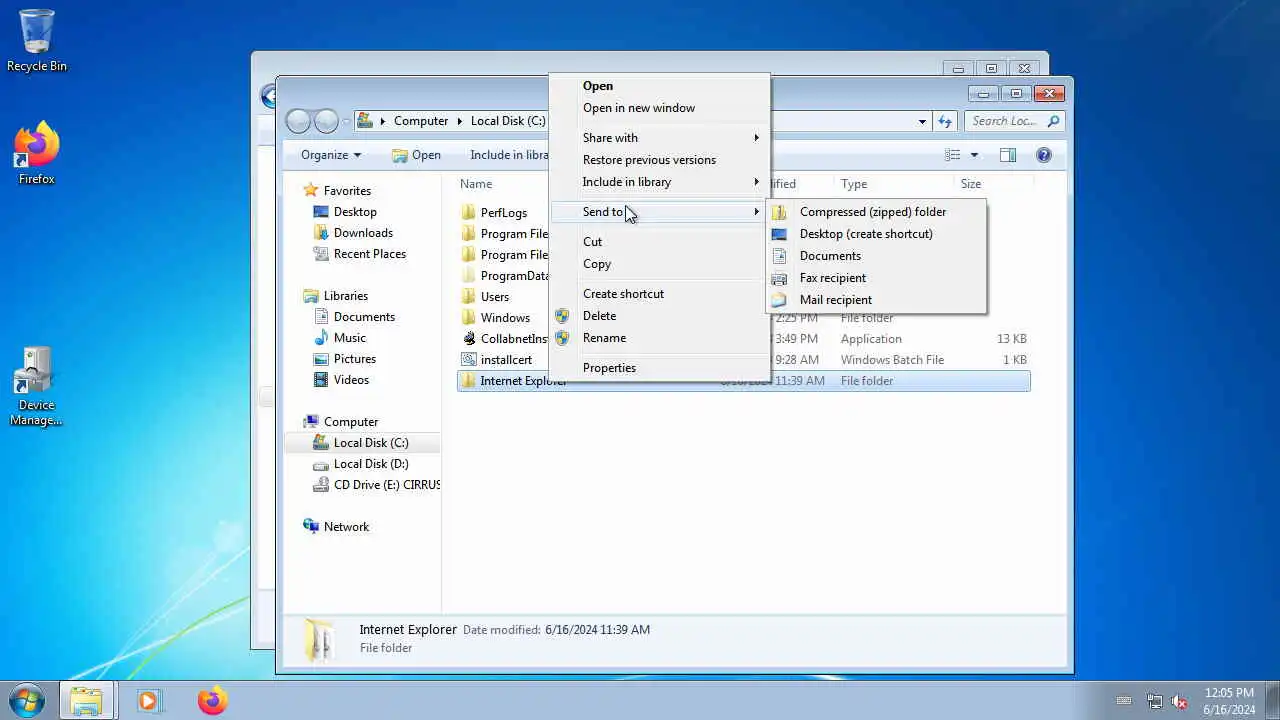
Task: Select Downloads under Favorites
Action: click(x=353, y=233)
